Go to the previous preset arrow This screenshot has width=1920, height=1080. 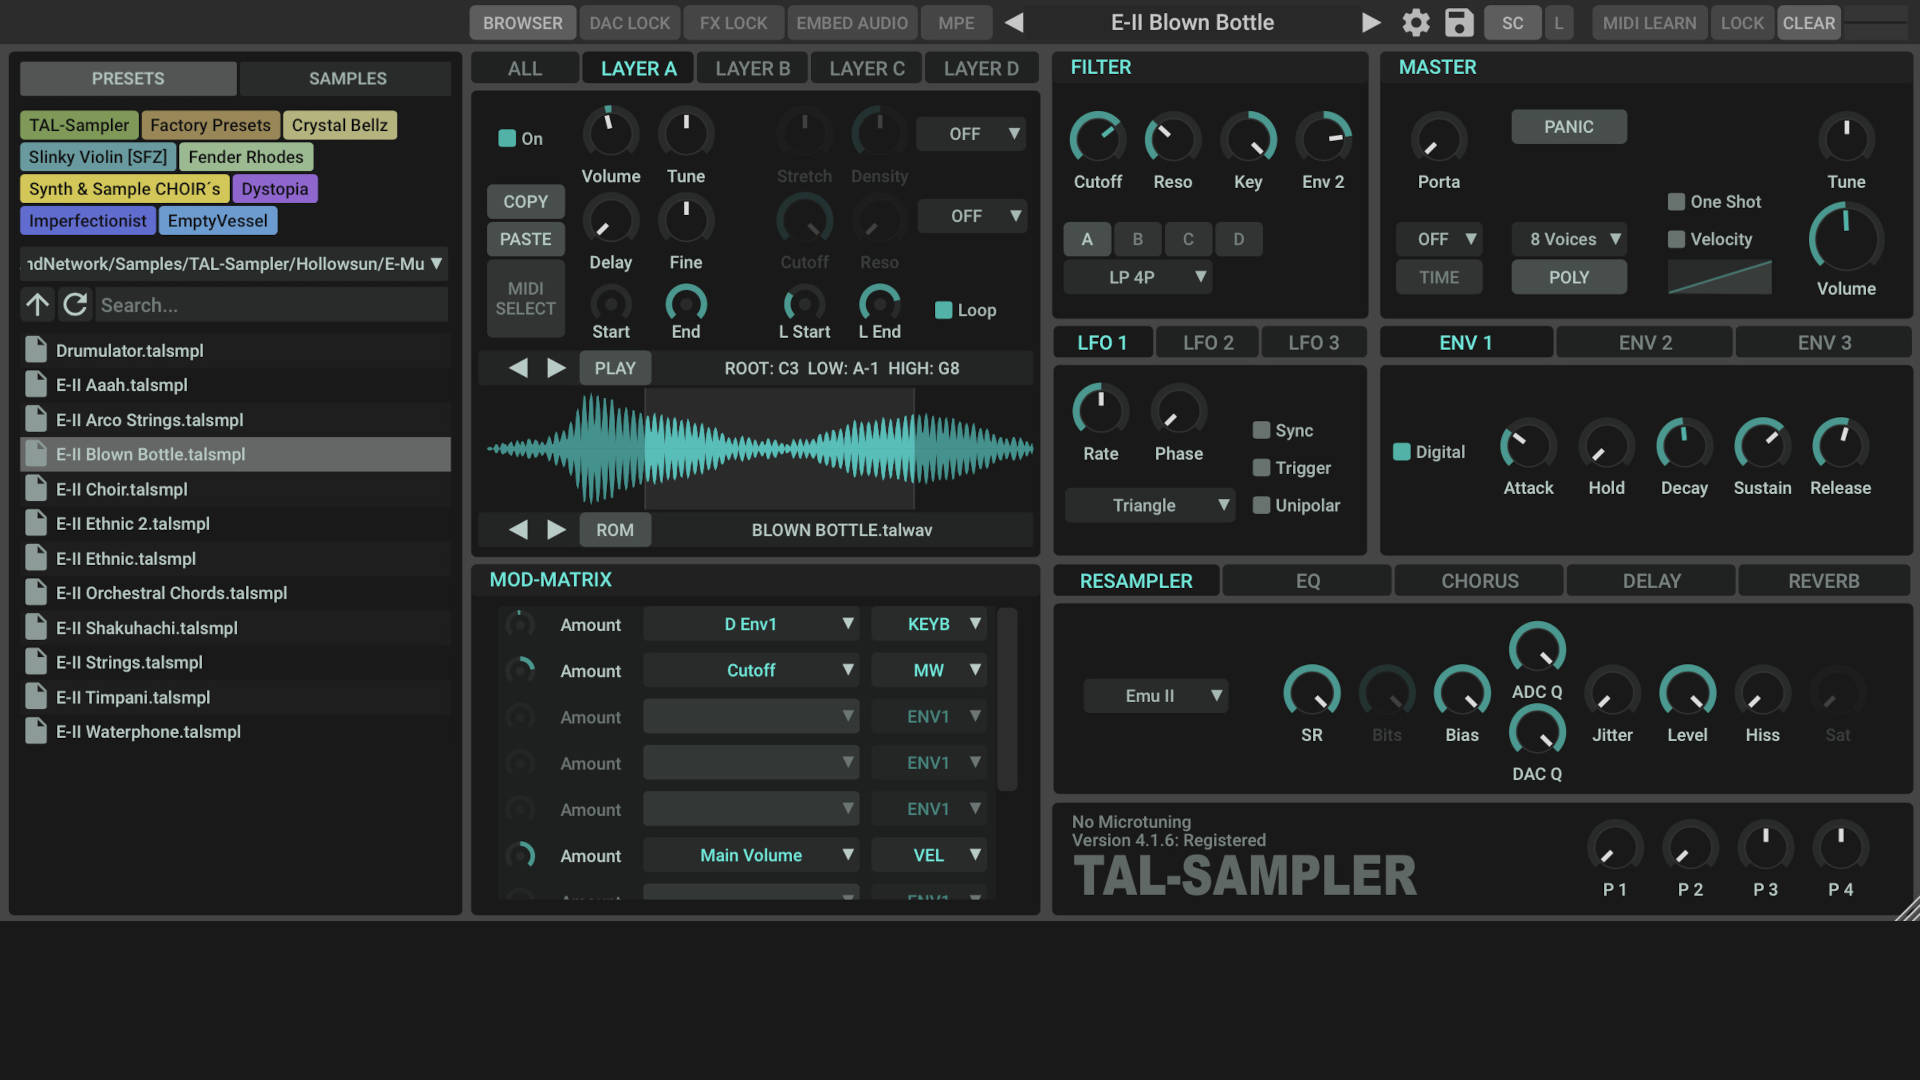(x=1014, y=22)
